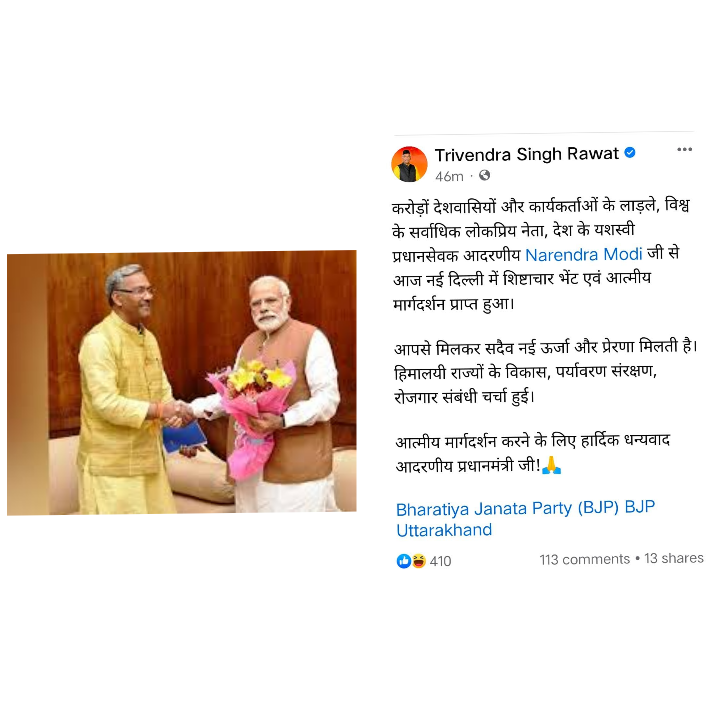The width and height of the screenshot is (720, 720).
Task: Click the man in yellow kurta in photo
Action: [126, 390]
